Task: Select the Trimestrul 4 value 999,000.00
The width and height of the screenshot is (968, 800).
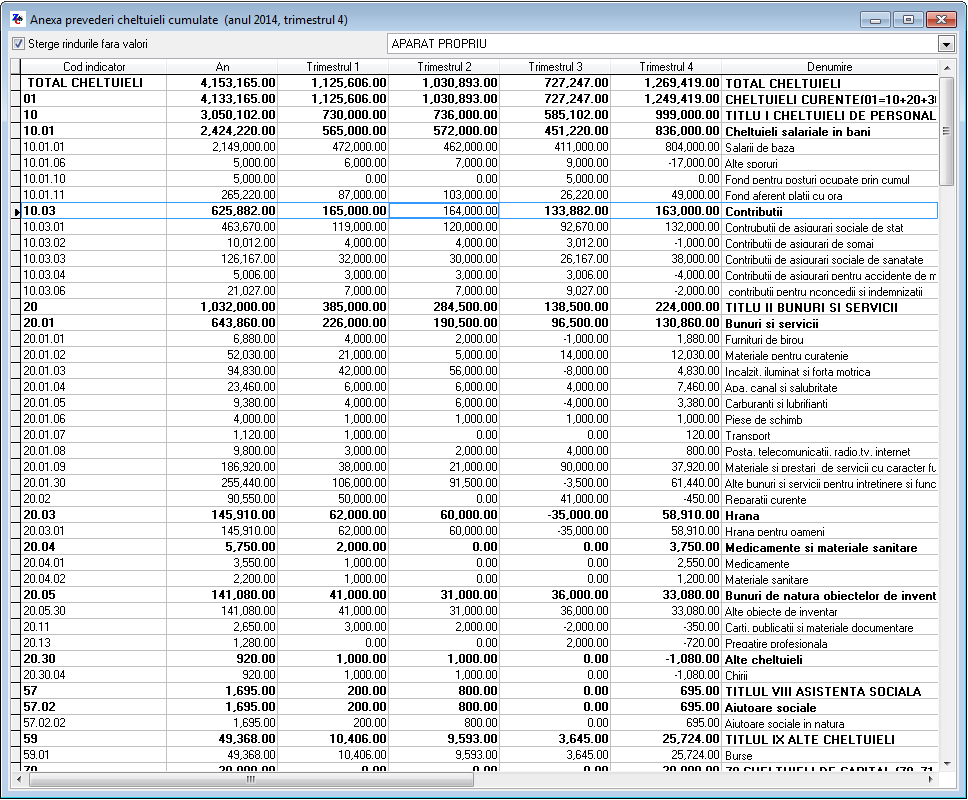Action: (666, 115)
